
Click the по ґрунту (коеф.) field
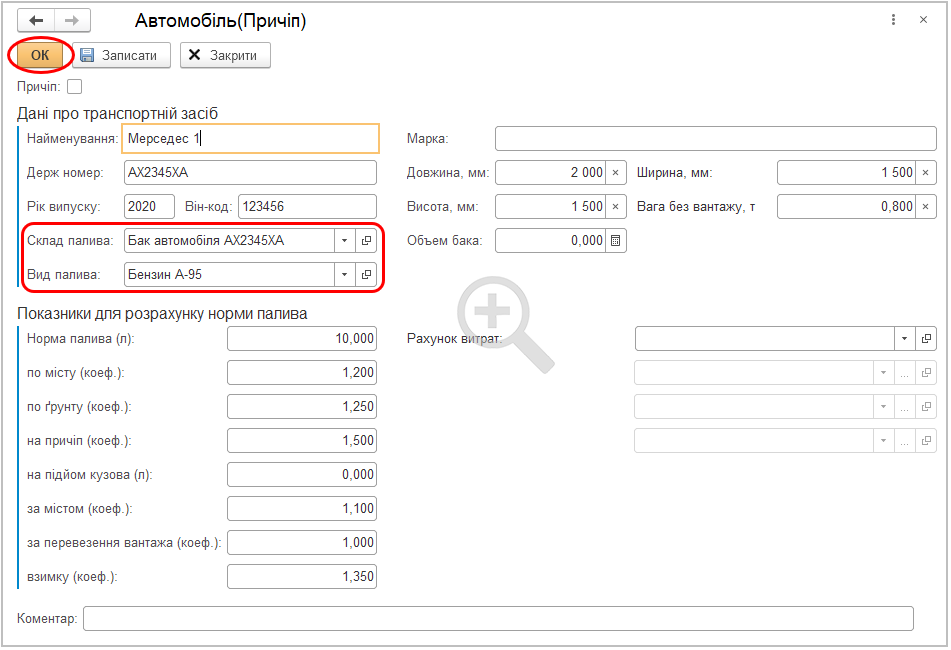click(x=302, y=407)
